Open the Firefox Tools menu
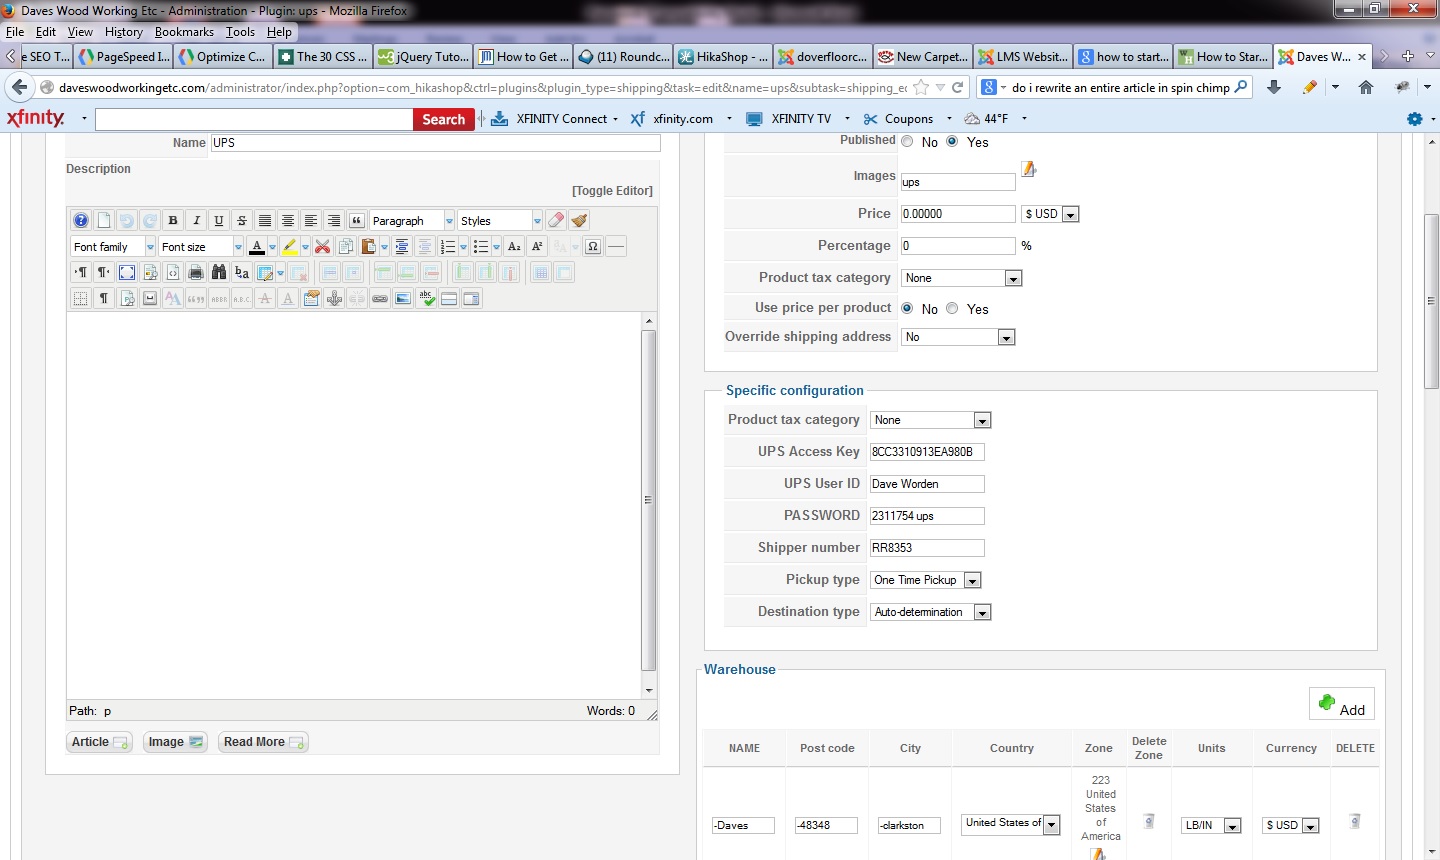This screenshot has height=860, width=1440. (x=240, y=32)
